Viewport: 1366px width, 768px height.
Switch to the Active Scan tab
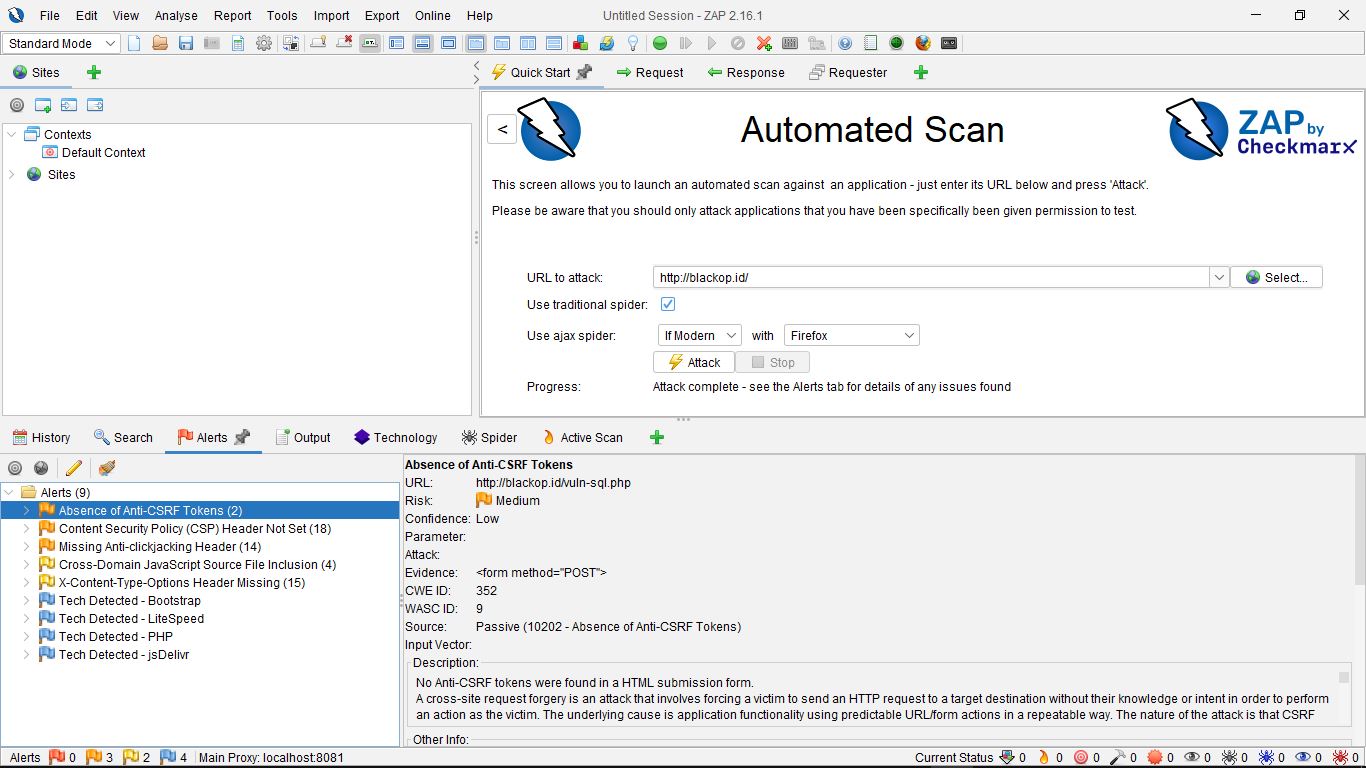582,437
